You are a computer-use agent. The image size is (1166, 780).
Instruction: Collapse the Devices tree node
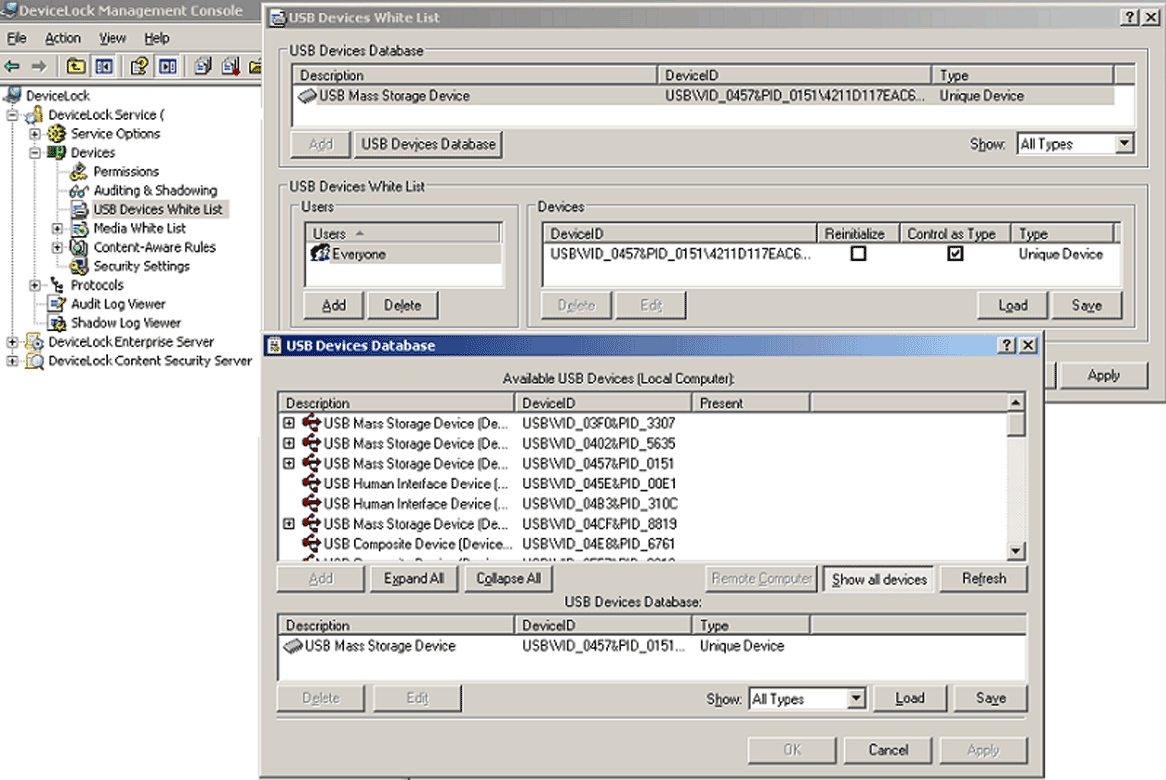tap(34, 152)
